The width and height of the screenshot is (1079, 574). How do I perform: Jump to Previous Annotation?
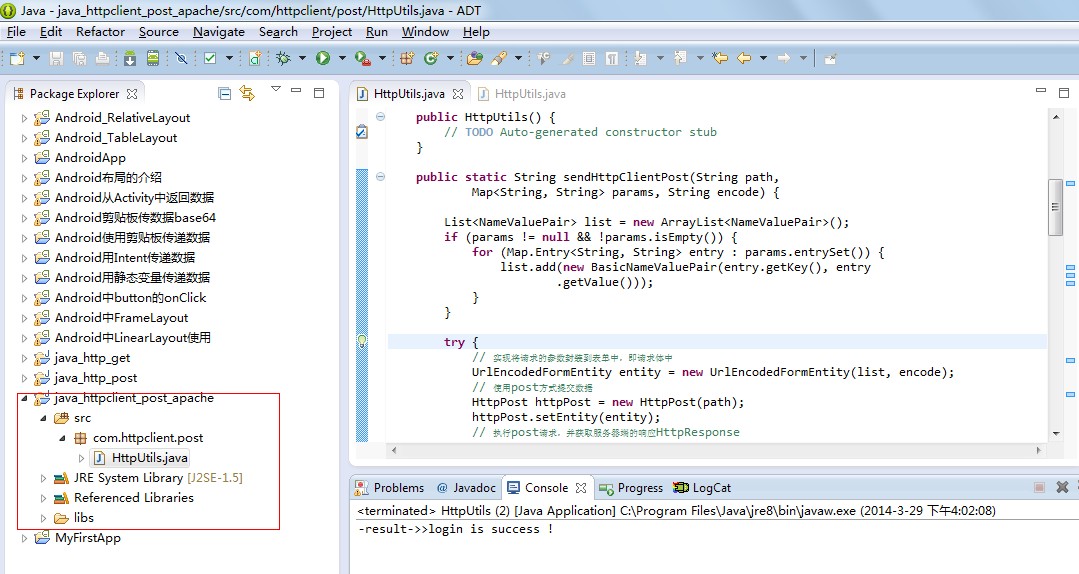(x=680, y=59)
